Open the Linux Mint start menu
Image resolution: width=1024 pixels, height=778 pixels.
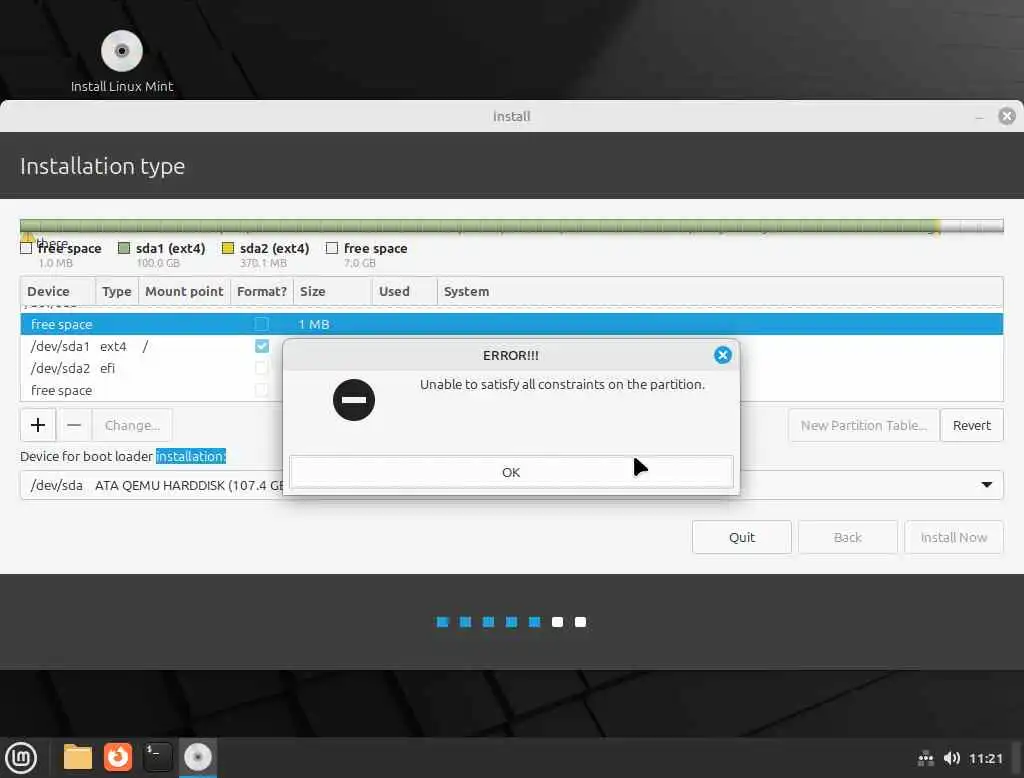(21, 757)
